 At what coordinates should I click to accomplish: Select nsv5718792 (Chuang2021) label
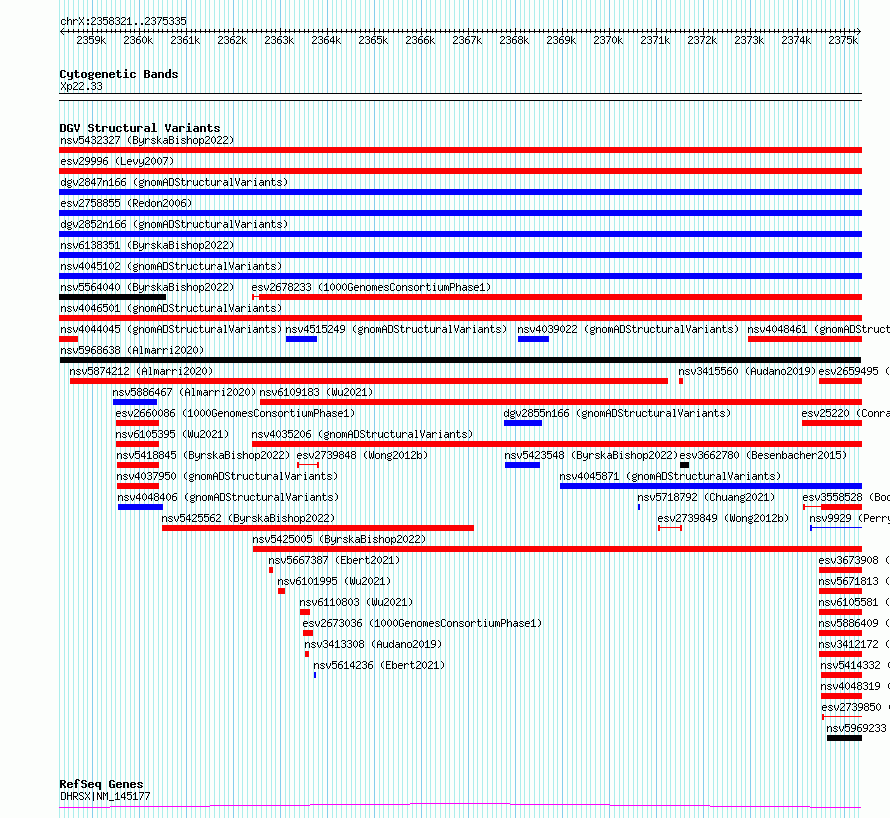(706, 497)
